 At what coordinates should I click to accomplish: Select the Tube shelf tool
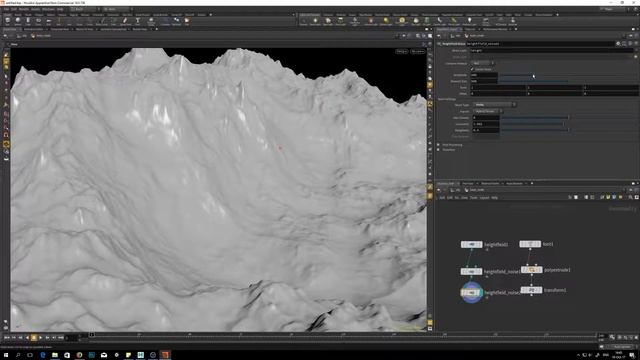click(28, 21)
